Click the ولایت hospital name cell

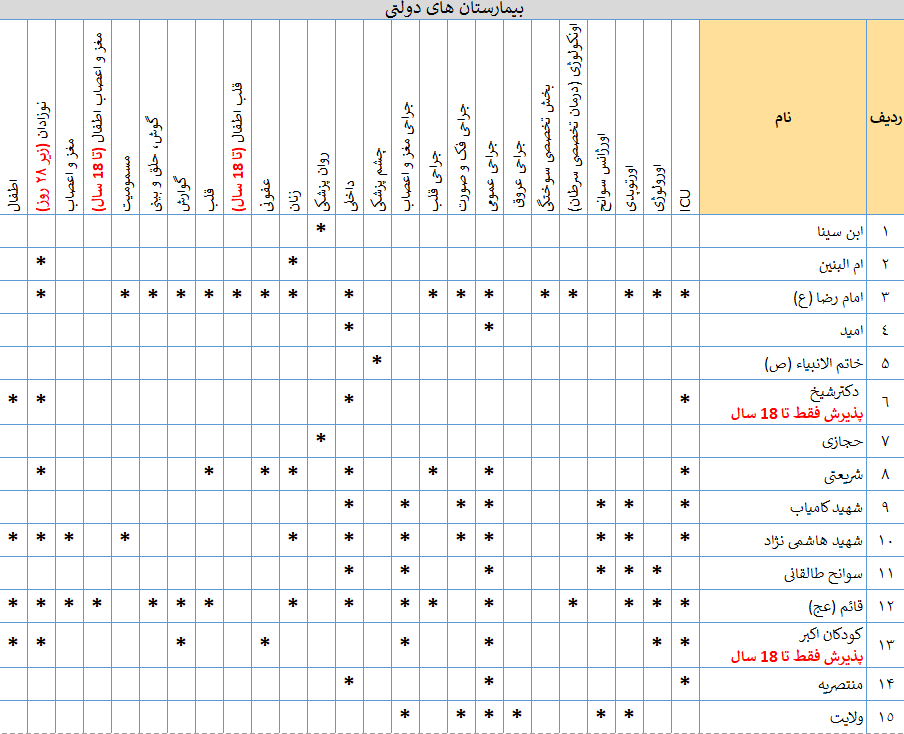coord(782,716)
